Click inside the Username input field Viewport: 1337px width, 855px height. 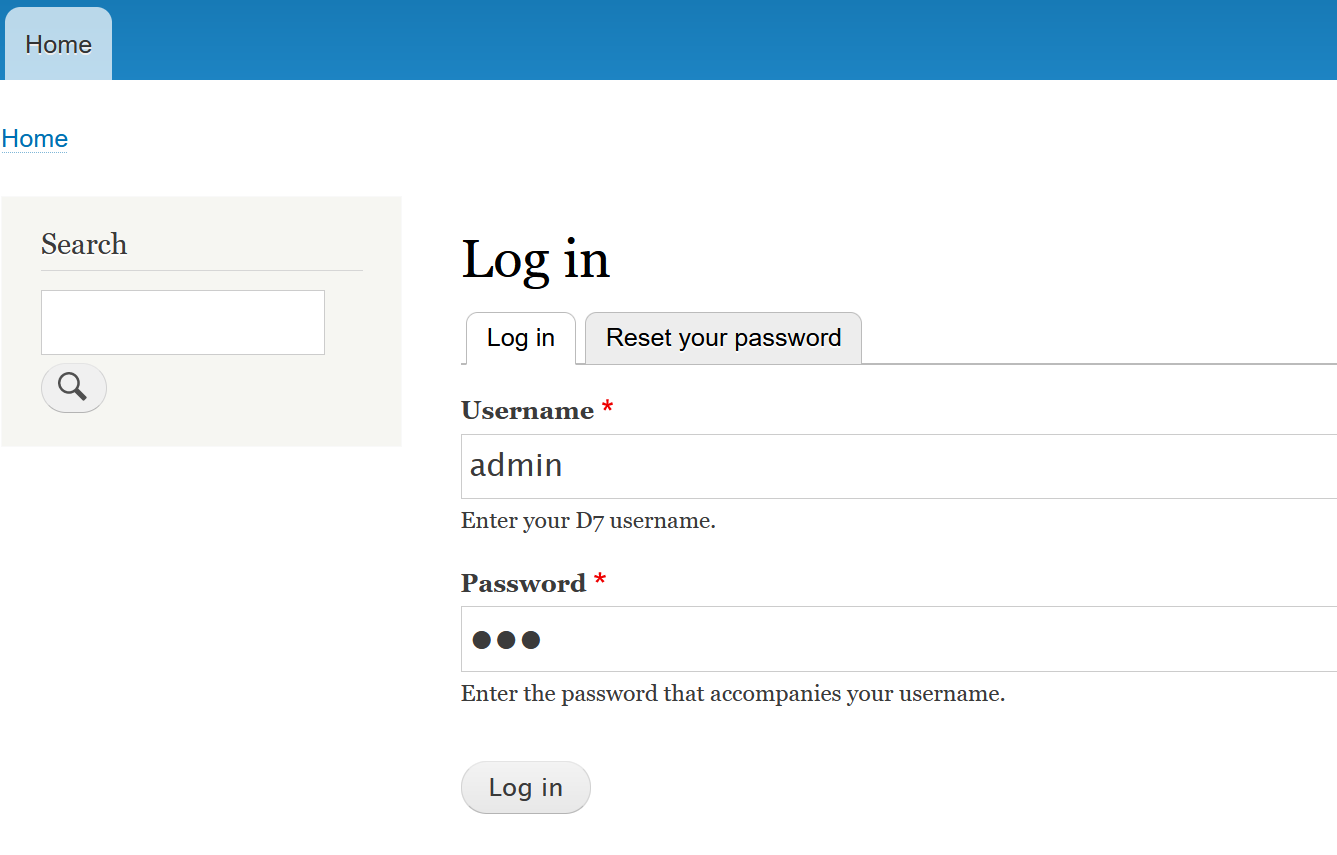click(x=900, y=466)
